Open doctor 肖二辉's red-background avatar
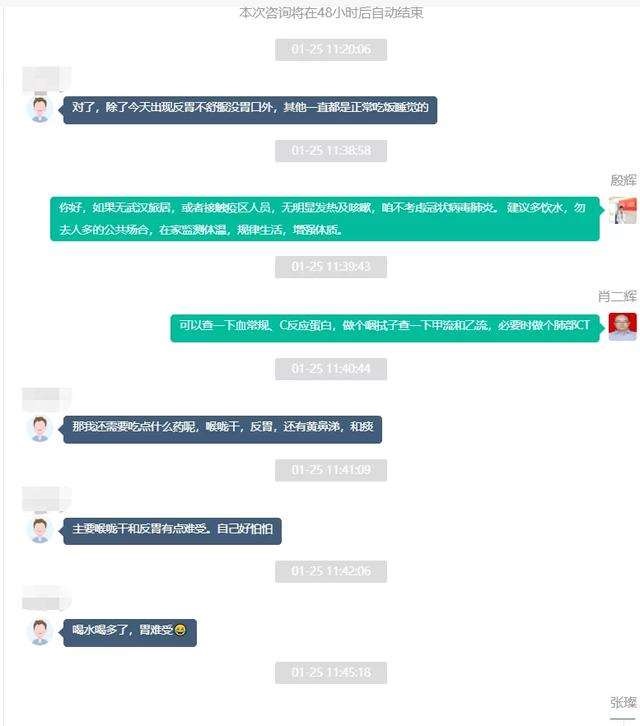The image size is (640, 726). click(x=622, y=327)
